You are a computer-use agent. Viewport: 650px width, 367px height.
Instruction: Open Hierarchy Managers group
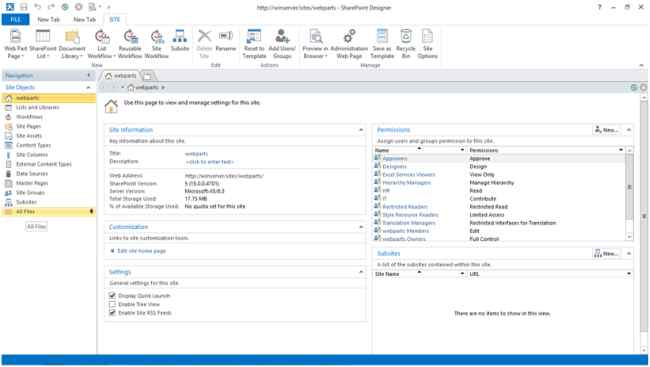406,182
